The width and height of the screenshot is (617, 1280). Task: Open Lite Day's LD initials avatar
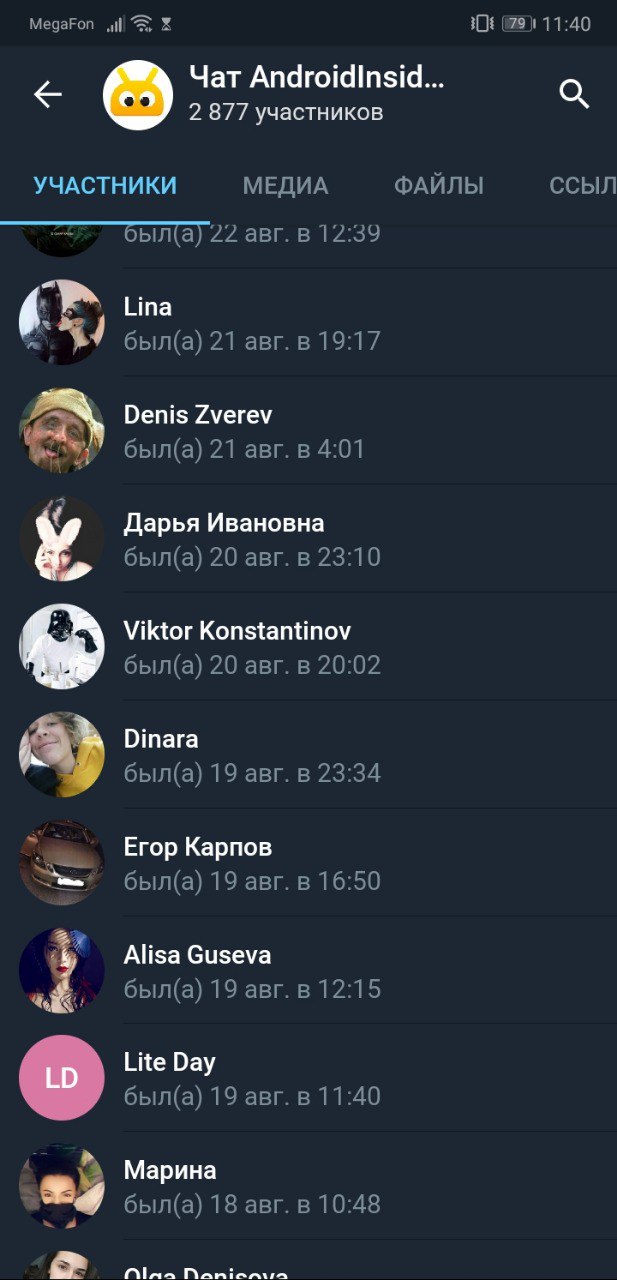pyautogui.click(x=61, y=1078)
